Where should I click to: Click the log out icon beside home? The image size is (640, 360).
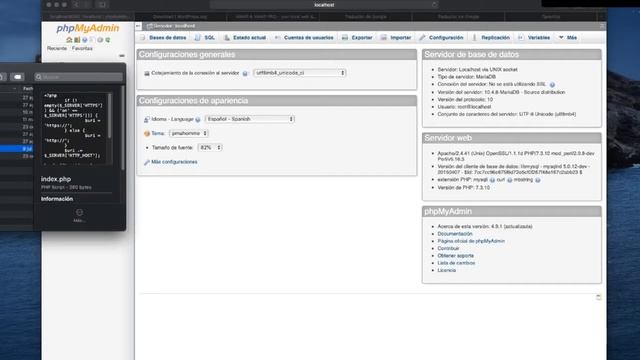click(x=77, y=40)
